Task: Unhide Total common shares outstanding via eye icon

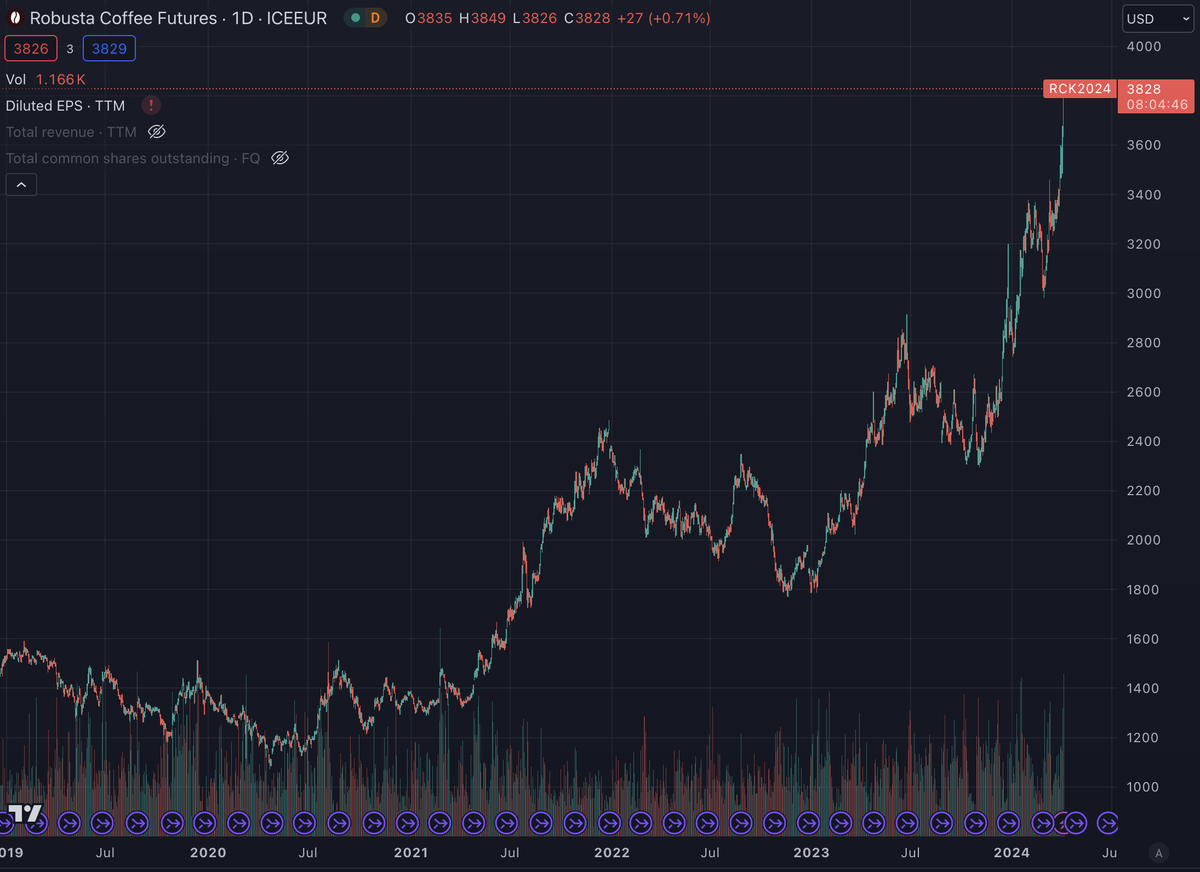Action: click(280, 158)
